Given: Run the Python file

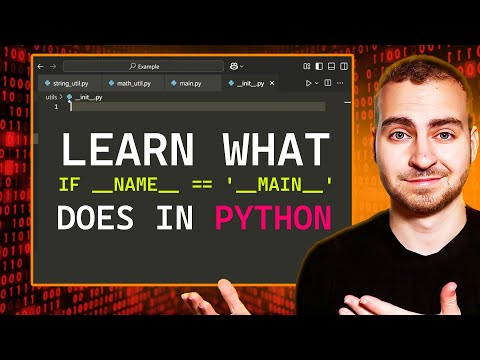Looking at the screenshot, I should click(x=308, y=83).
